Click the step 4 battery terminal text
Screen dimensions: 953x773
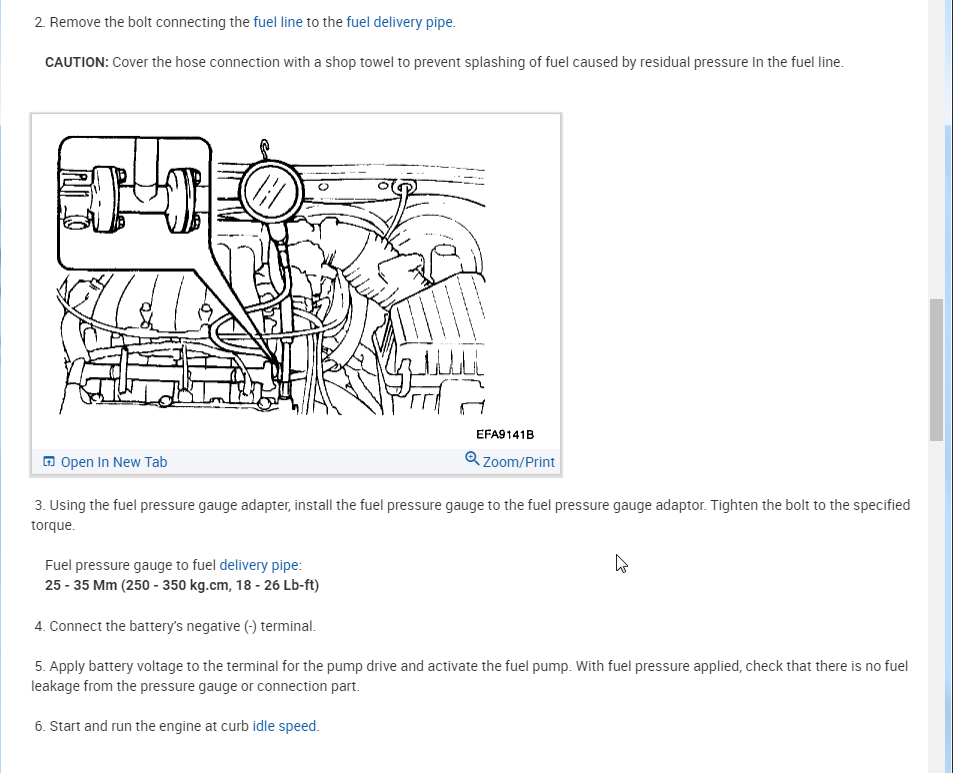pos(175,626)
